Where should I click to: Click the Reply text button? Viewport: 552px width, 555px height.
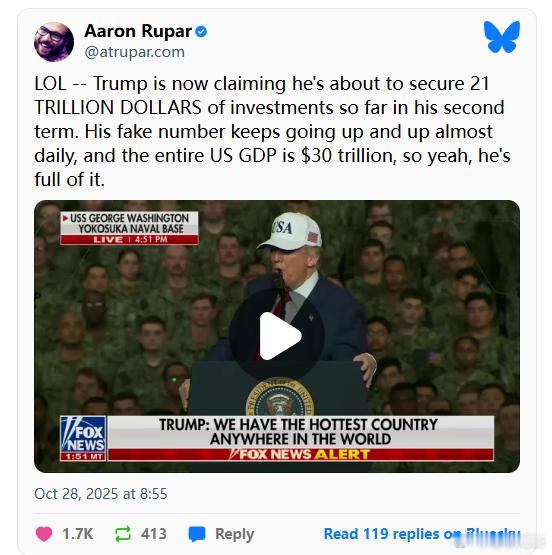coord(234,534)
